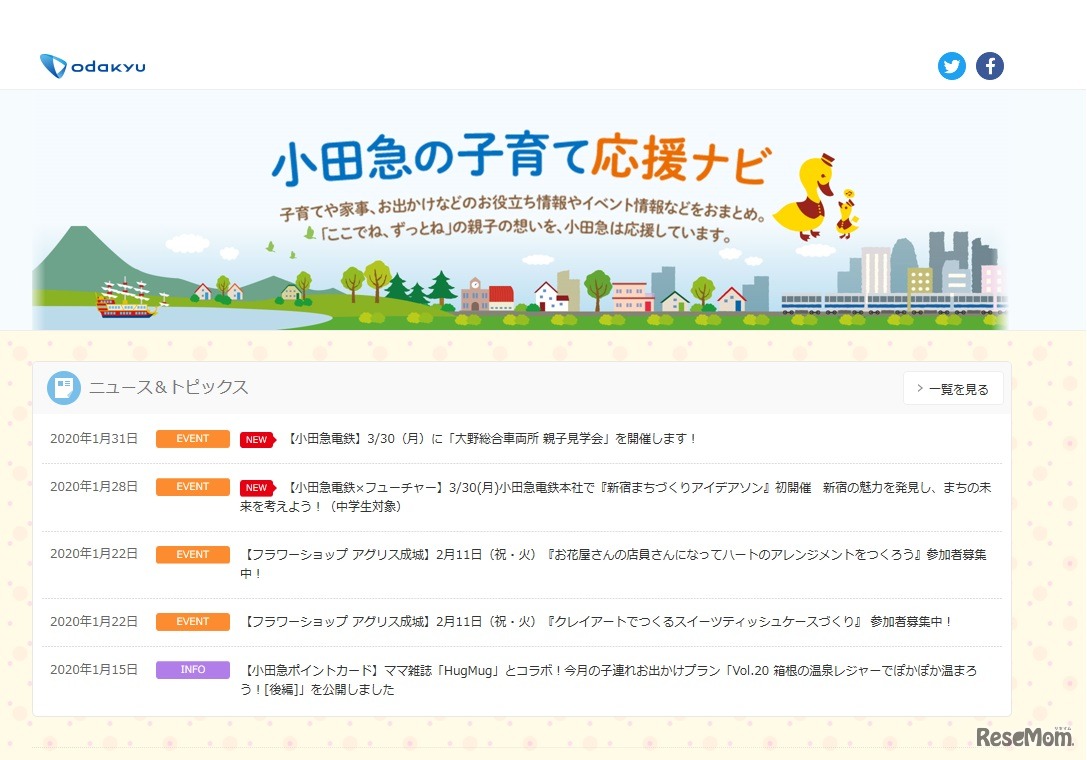The height and width of the screenshot is (760, 1087).
Task: Click the NEW badge on the アイデアソン row
Action: pos(258,487)
